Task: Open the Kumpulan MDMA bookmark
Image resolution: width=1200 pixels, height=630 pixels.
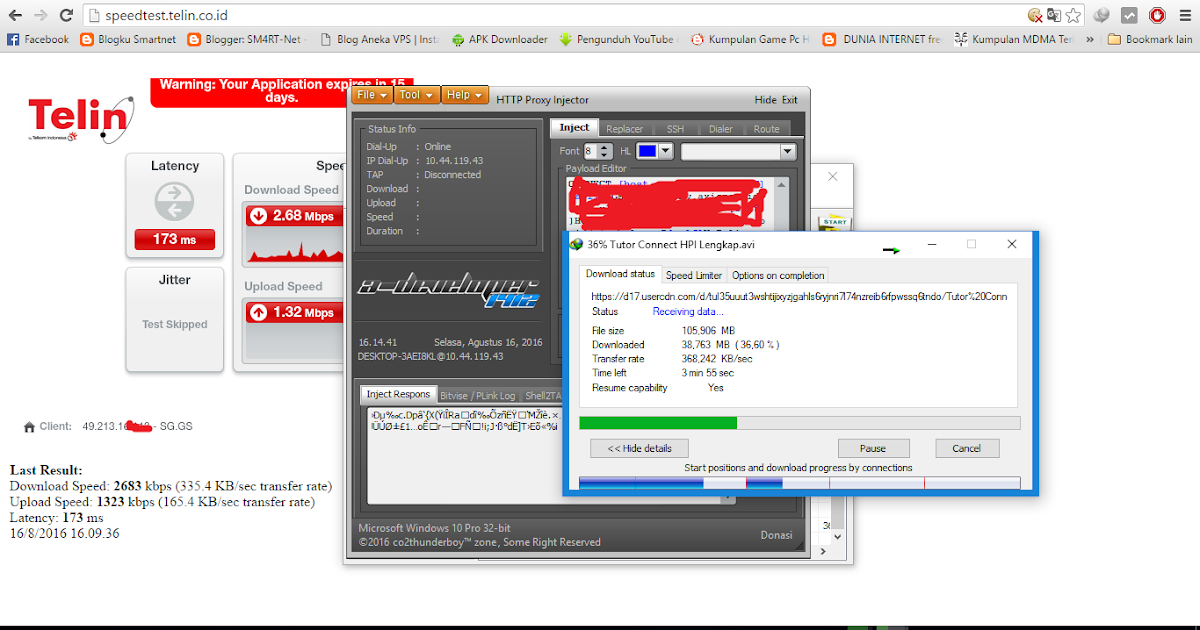Action: pos(1014,39)
